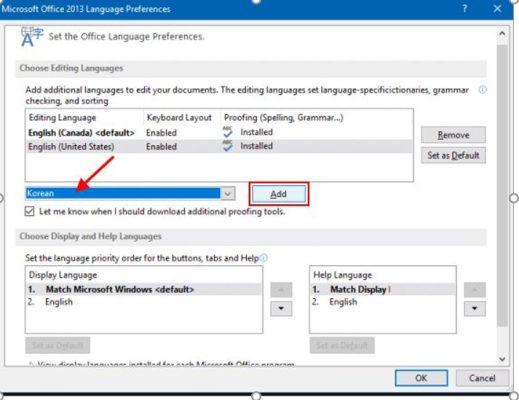Click the Help question mark in title bar

(x=465, y=9)
